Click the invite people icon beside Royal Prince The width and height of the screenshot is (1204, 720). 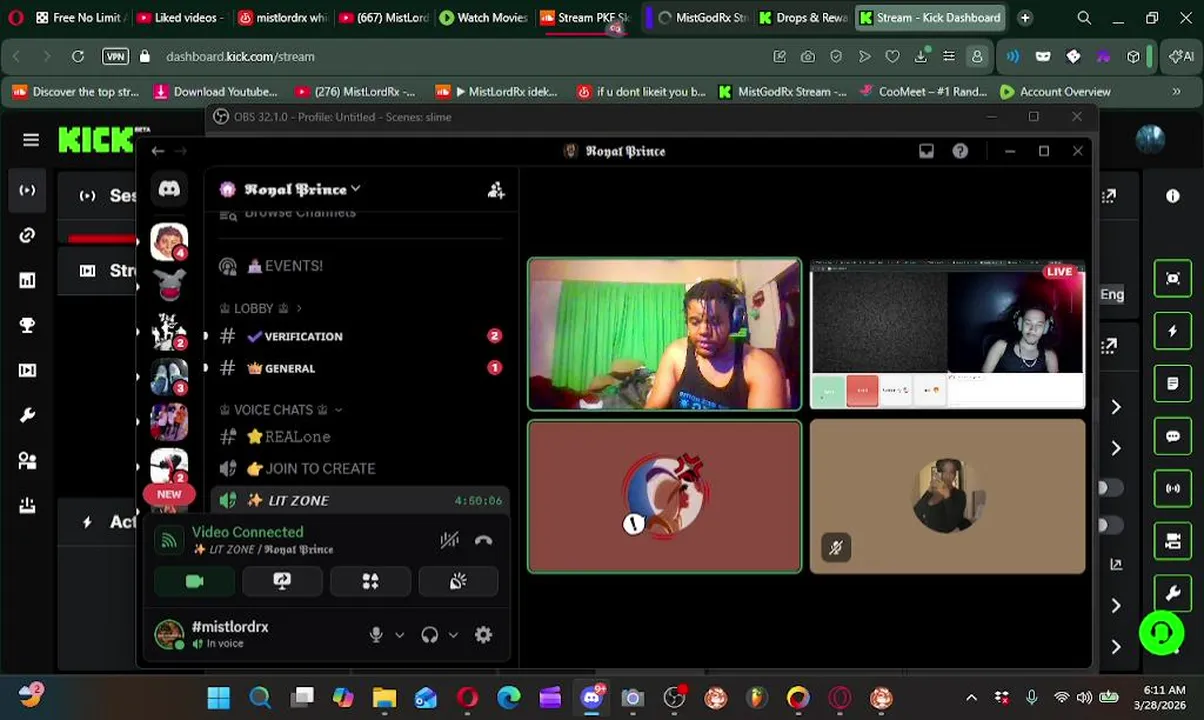(496, 190)
